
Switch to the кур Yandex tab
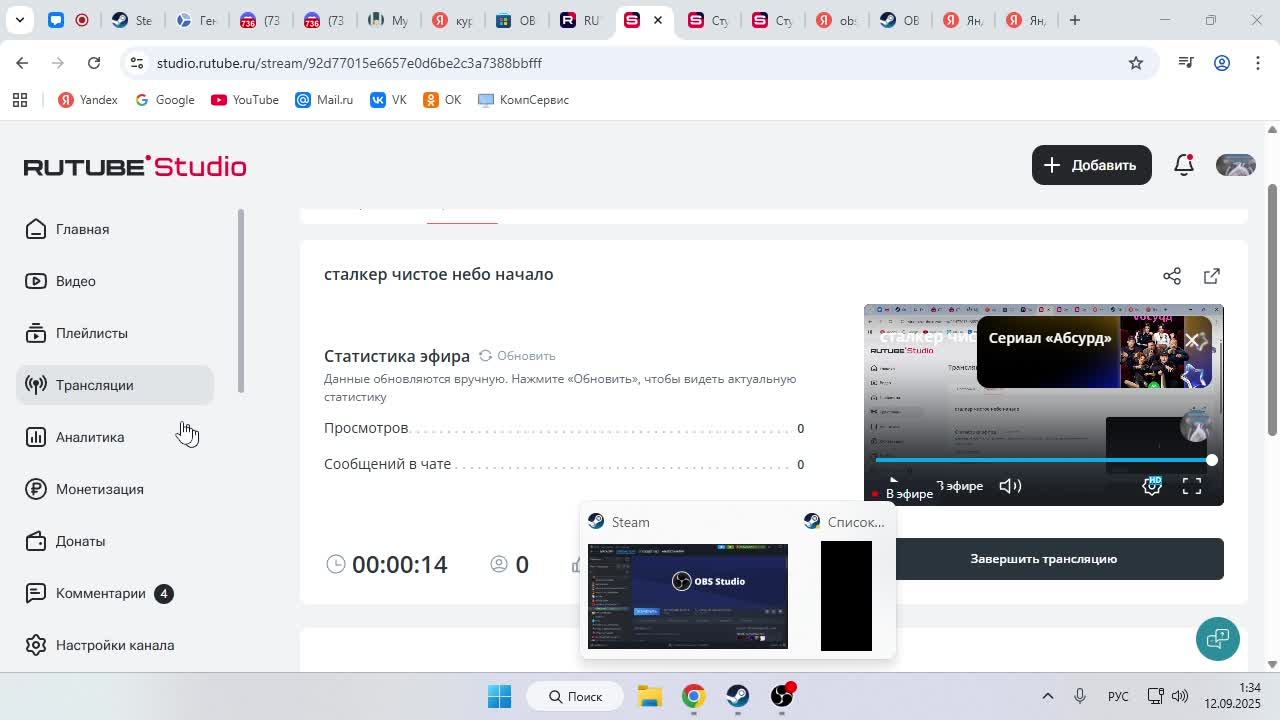point(452,20)
